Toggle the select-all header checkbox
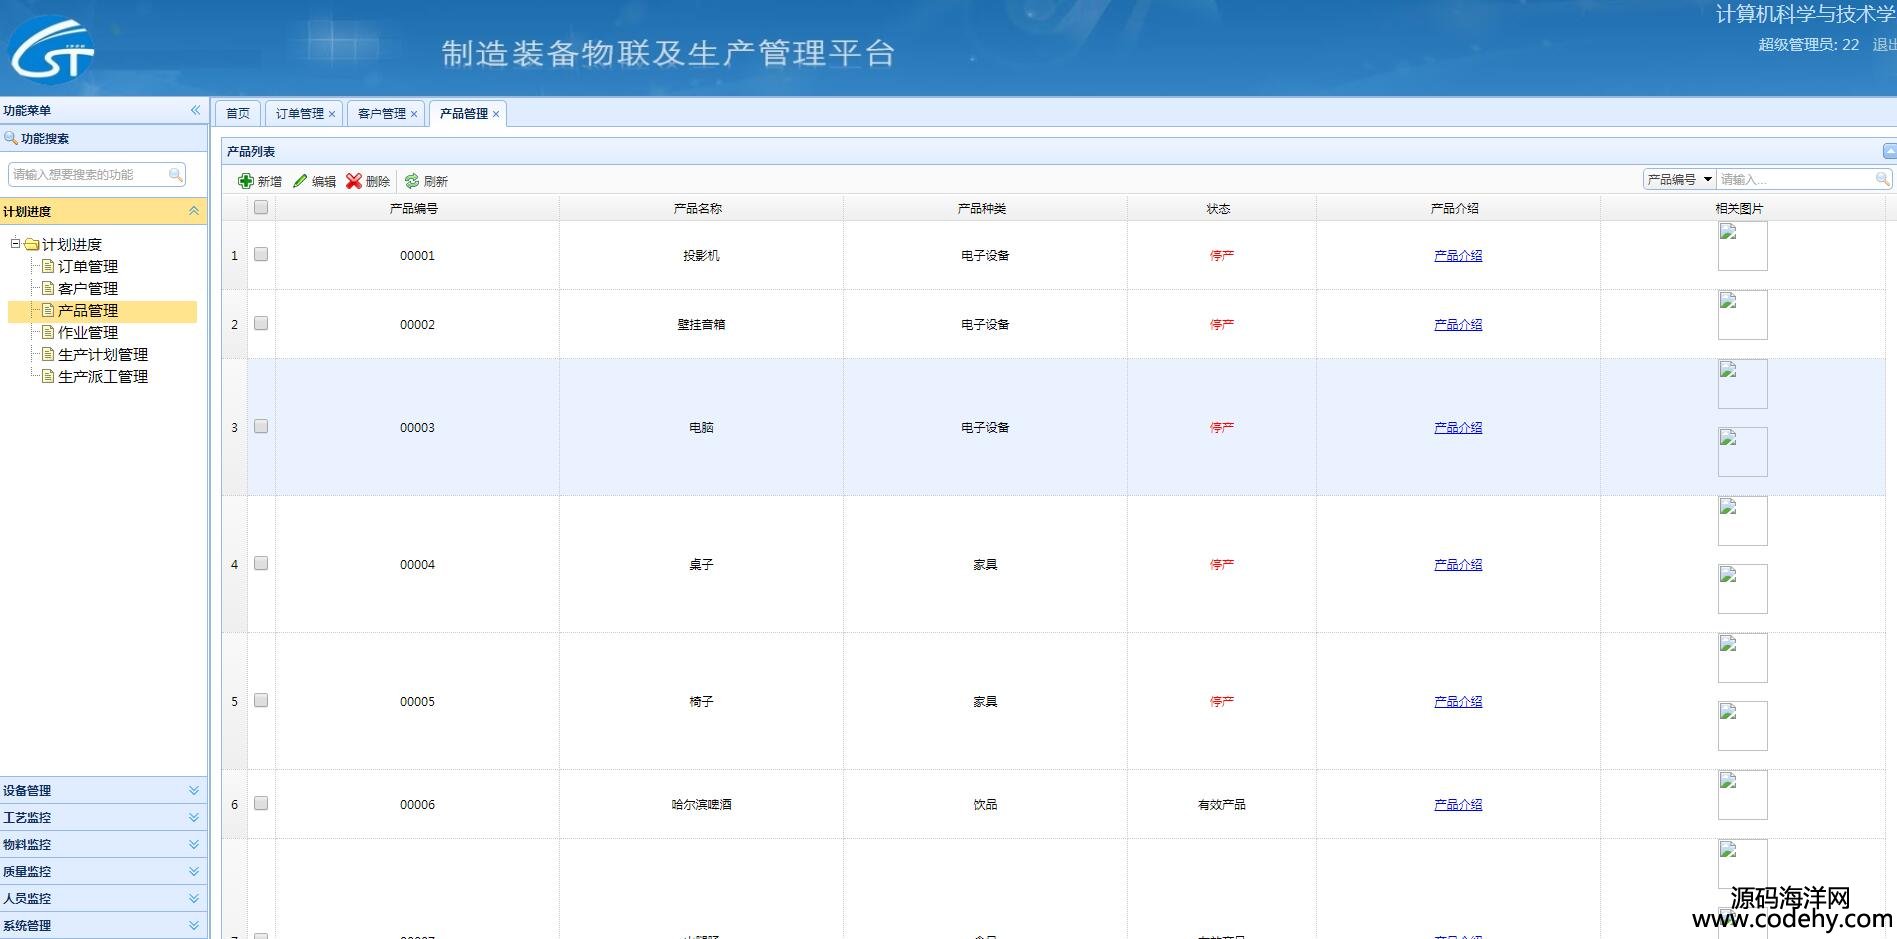This screenshot has width=1897, height=939. (261, 208)
